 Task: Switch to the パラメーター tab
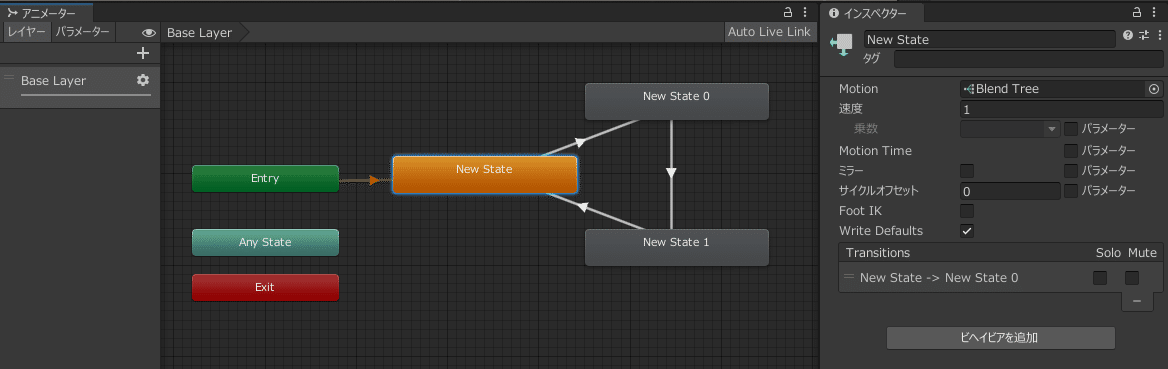(83, 32)
